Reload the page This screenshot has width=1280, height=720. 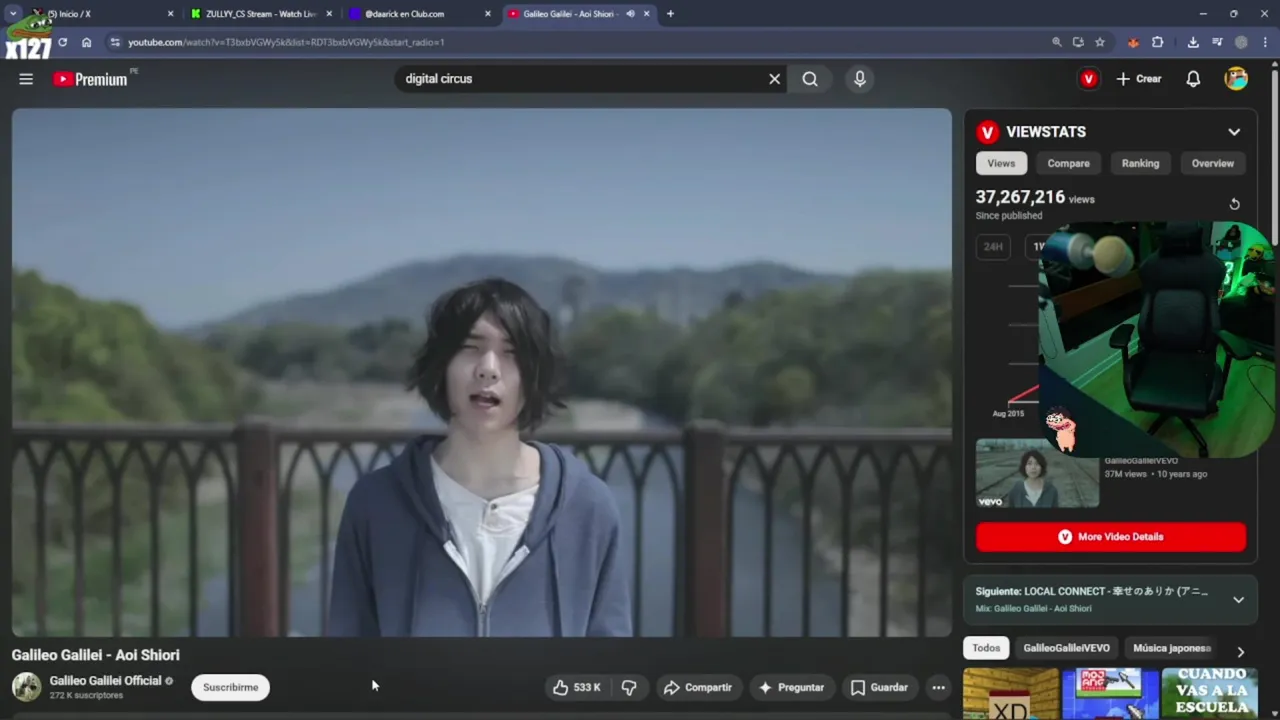(62, 42)
